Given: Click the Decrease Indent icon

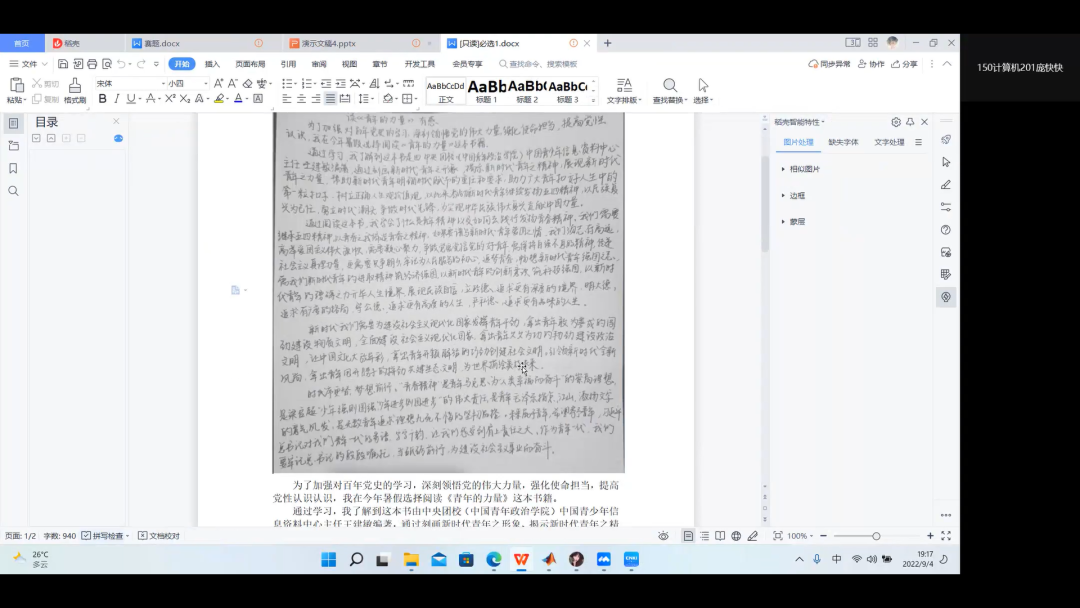Looking at the screenshot, I should (326, 83).
